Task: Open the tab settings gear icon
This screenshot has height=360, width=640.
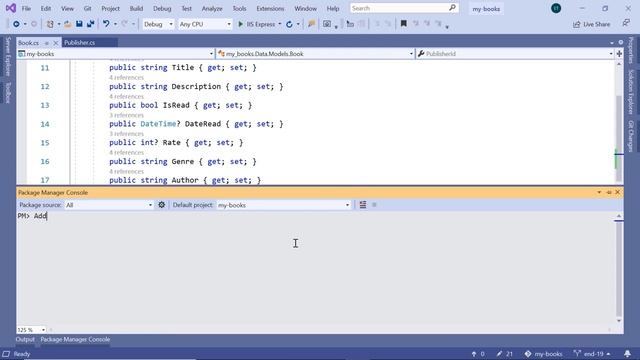Action: pyautogui.click(x=621, y=42)
